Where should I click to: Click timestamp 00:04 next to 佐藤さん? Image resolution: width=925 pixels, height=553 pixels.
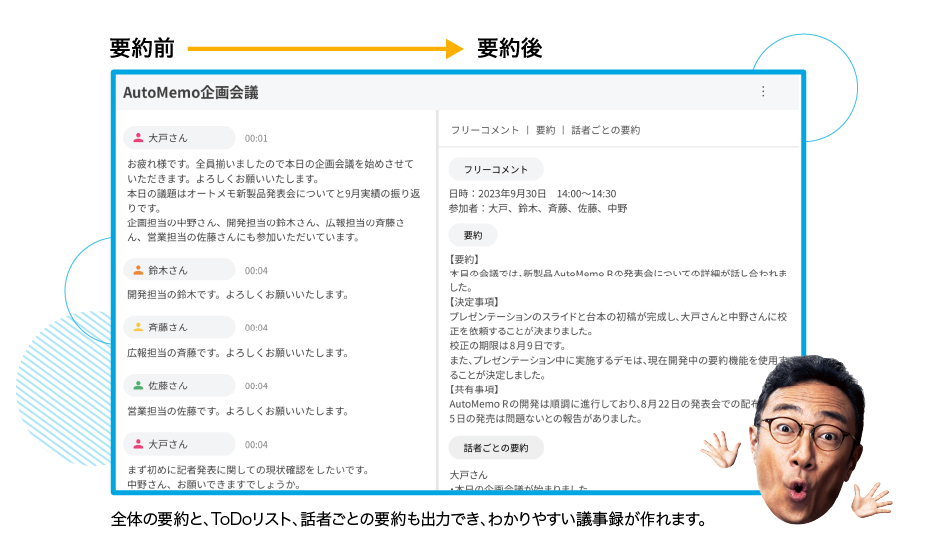coord(256,386)
